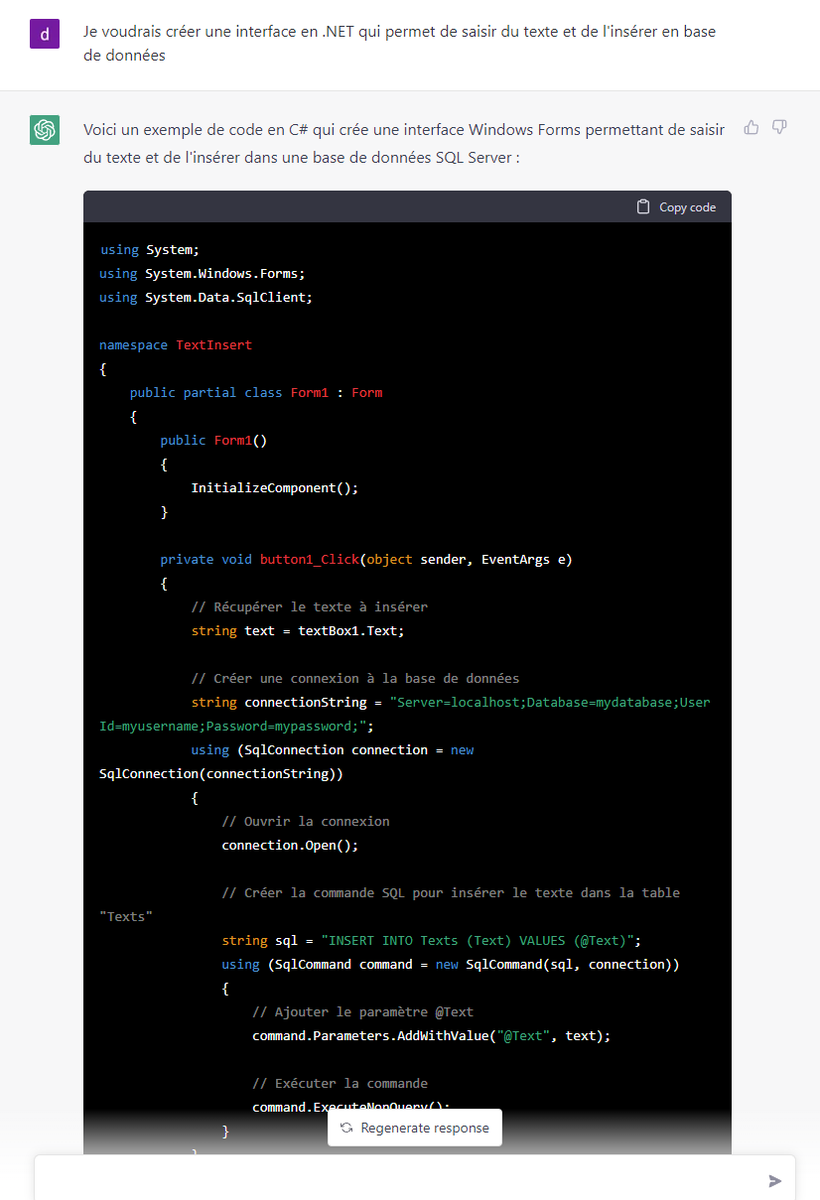The height and width of the screenshot is (1200, 820).
Task: Click "SqlConnection(connectionString))" line
Action: point(221,774)
